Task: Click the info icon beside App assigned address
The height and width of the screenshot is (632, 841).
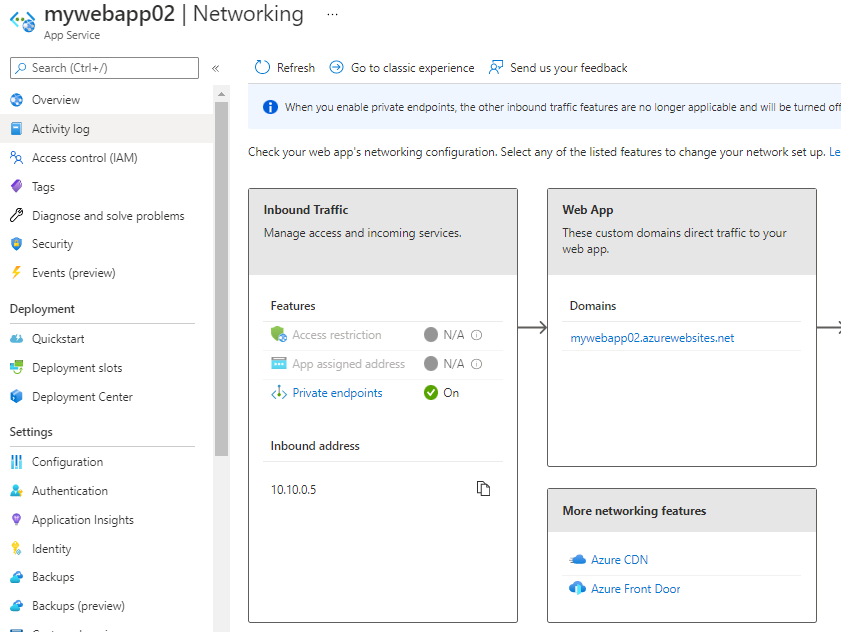Action: (477, 364)
